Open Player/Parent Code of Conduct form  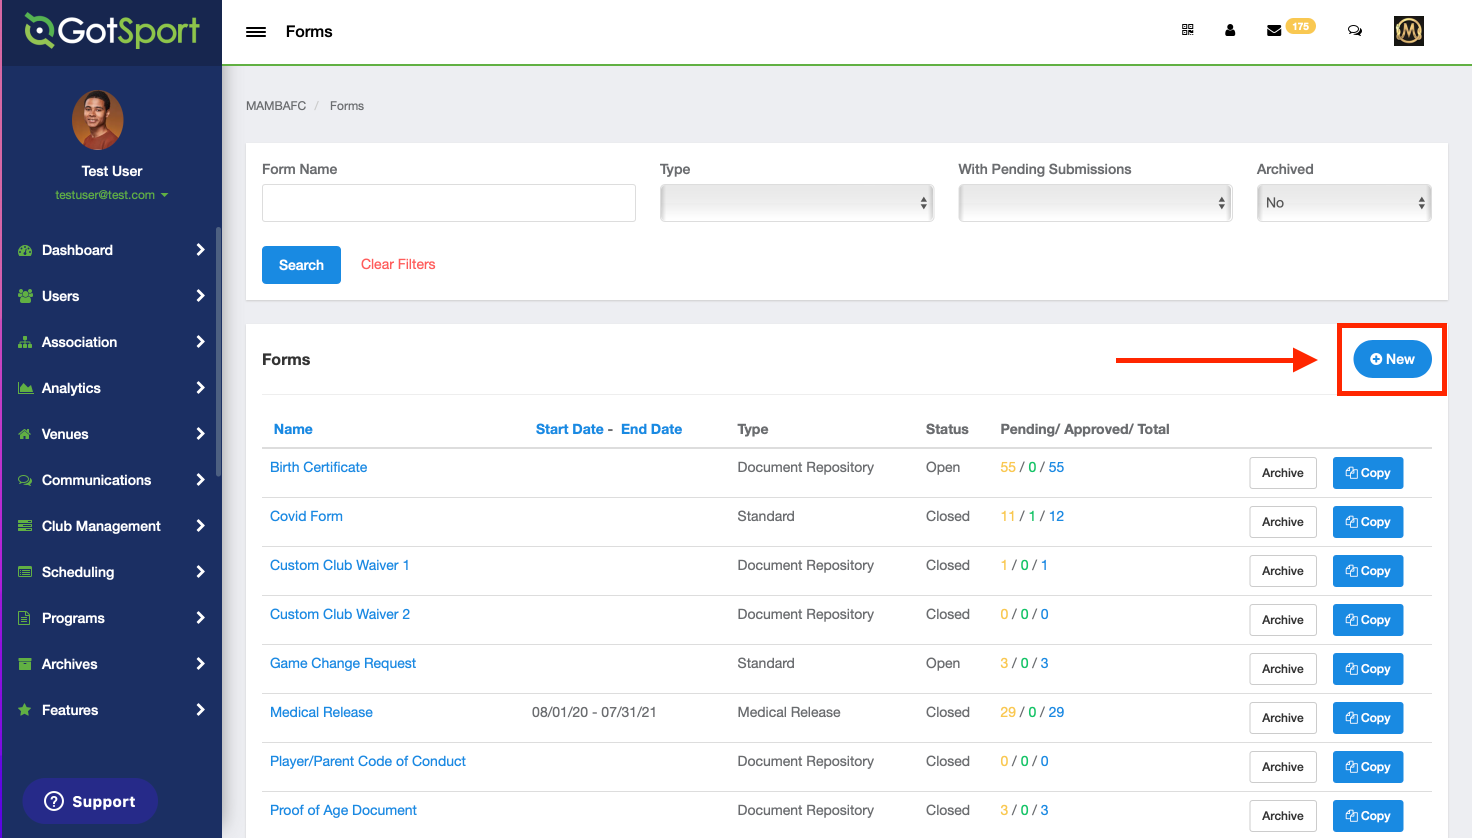[x=368, y=761]
